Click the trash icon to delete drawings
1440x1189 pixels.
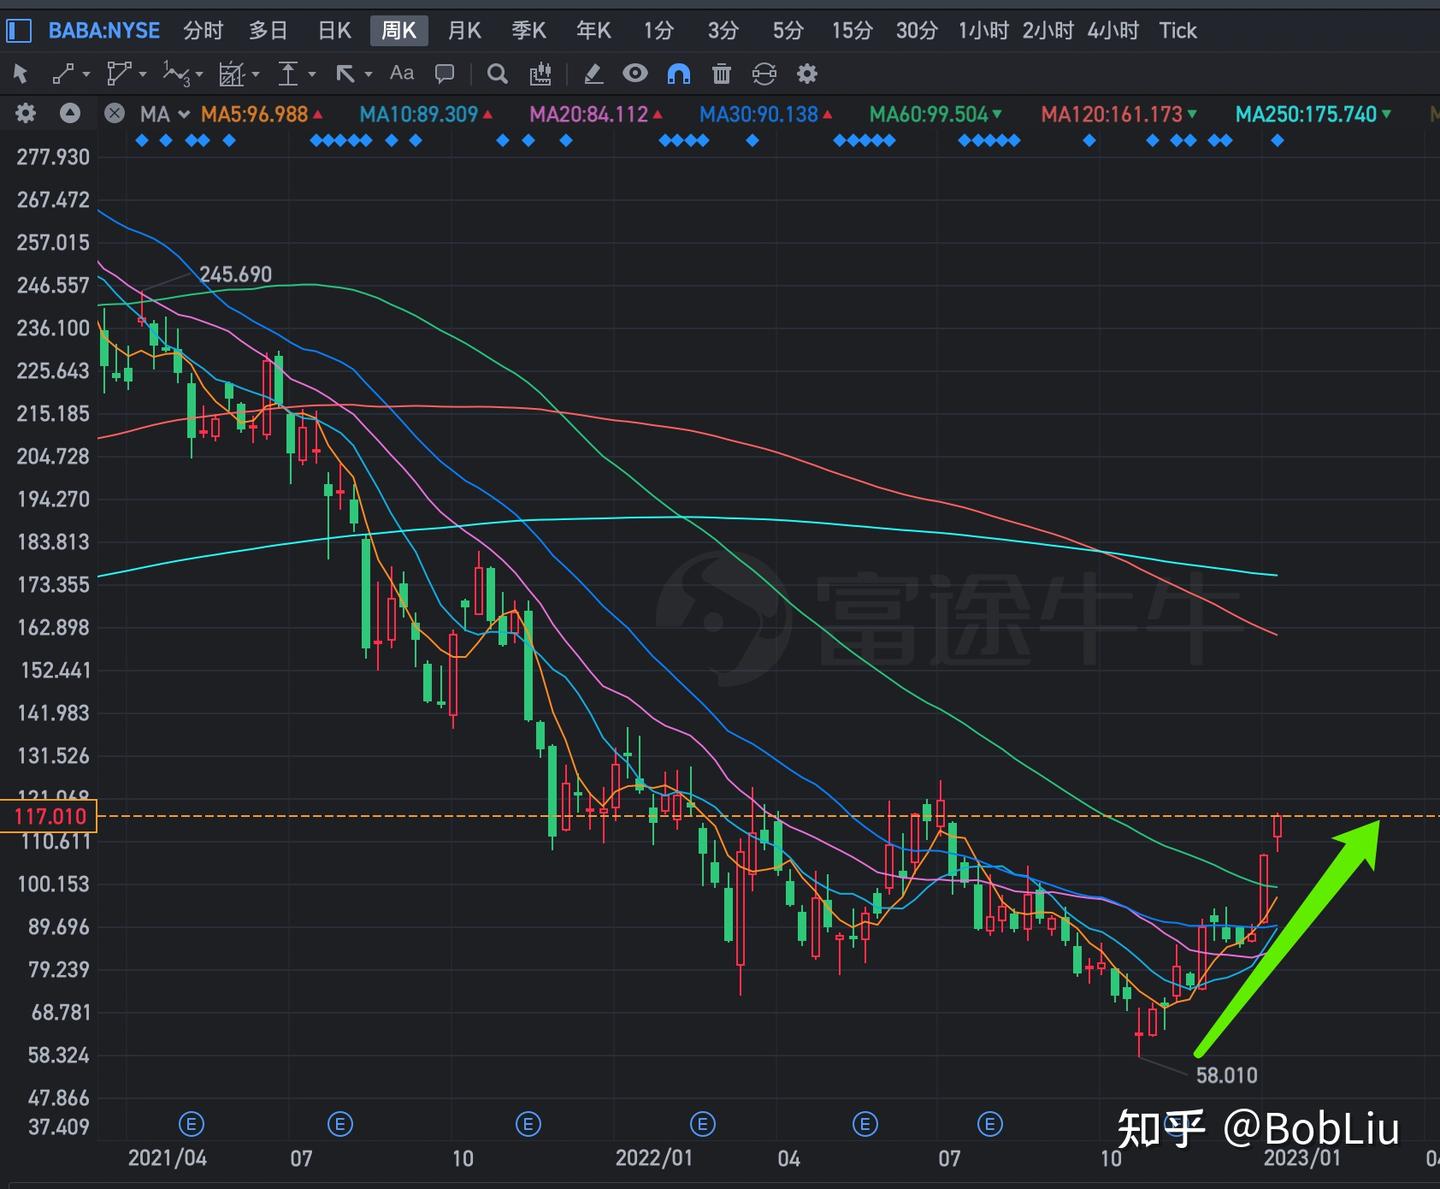click(721, 73)
